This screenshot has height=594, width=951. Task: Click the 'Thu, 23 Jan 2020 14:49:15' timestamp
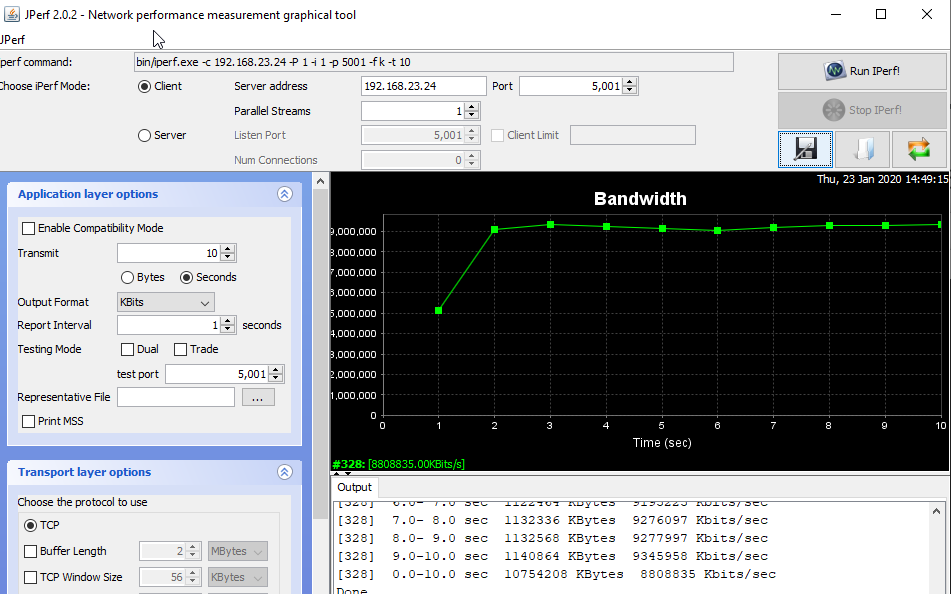[x=882, y=179]
